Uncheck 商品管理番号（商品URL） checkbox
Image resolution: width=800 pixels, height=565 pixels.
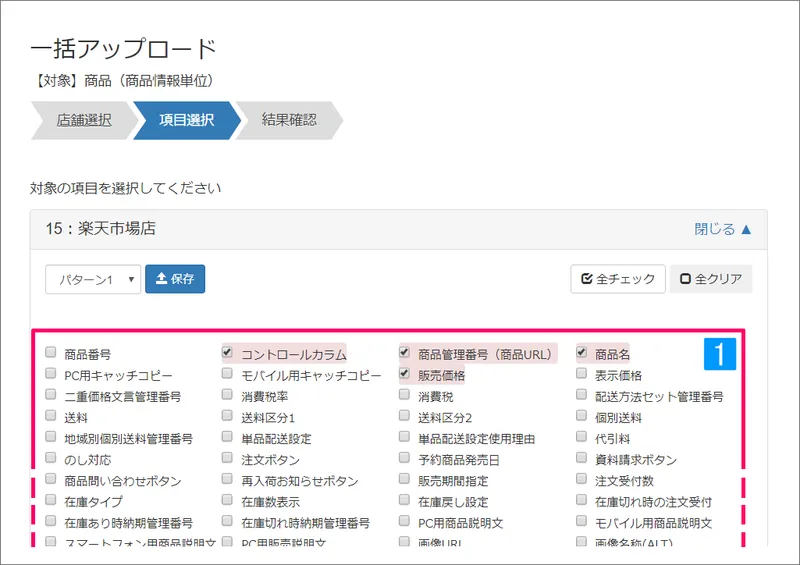pos(404,352)
